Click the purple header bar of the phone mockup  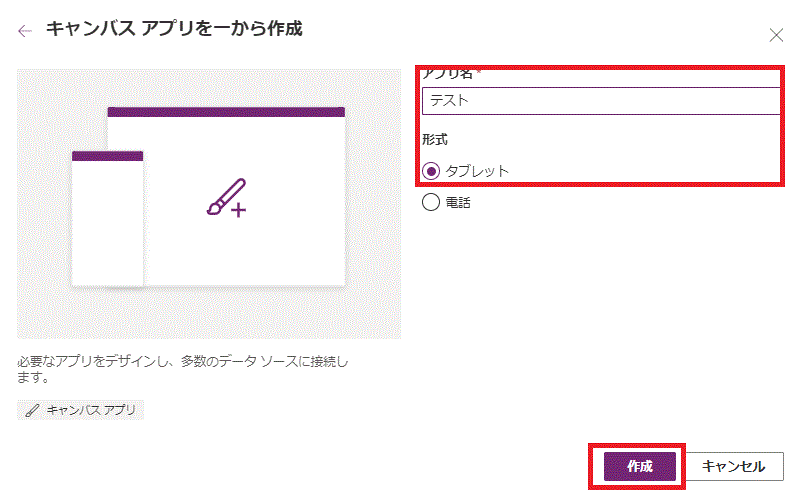pos(107,156)
